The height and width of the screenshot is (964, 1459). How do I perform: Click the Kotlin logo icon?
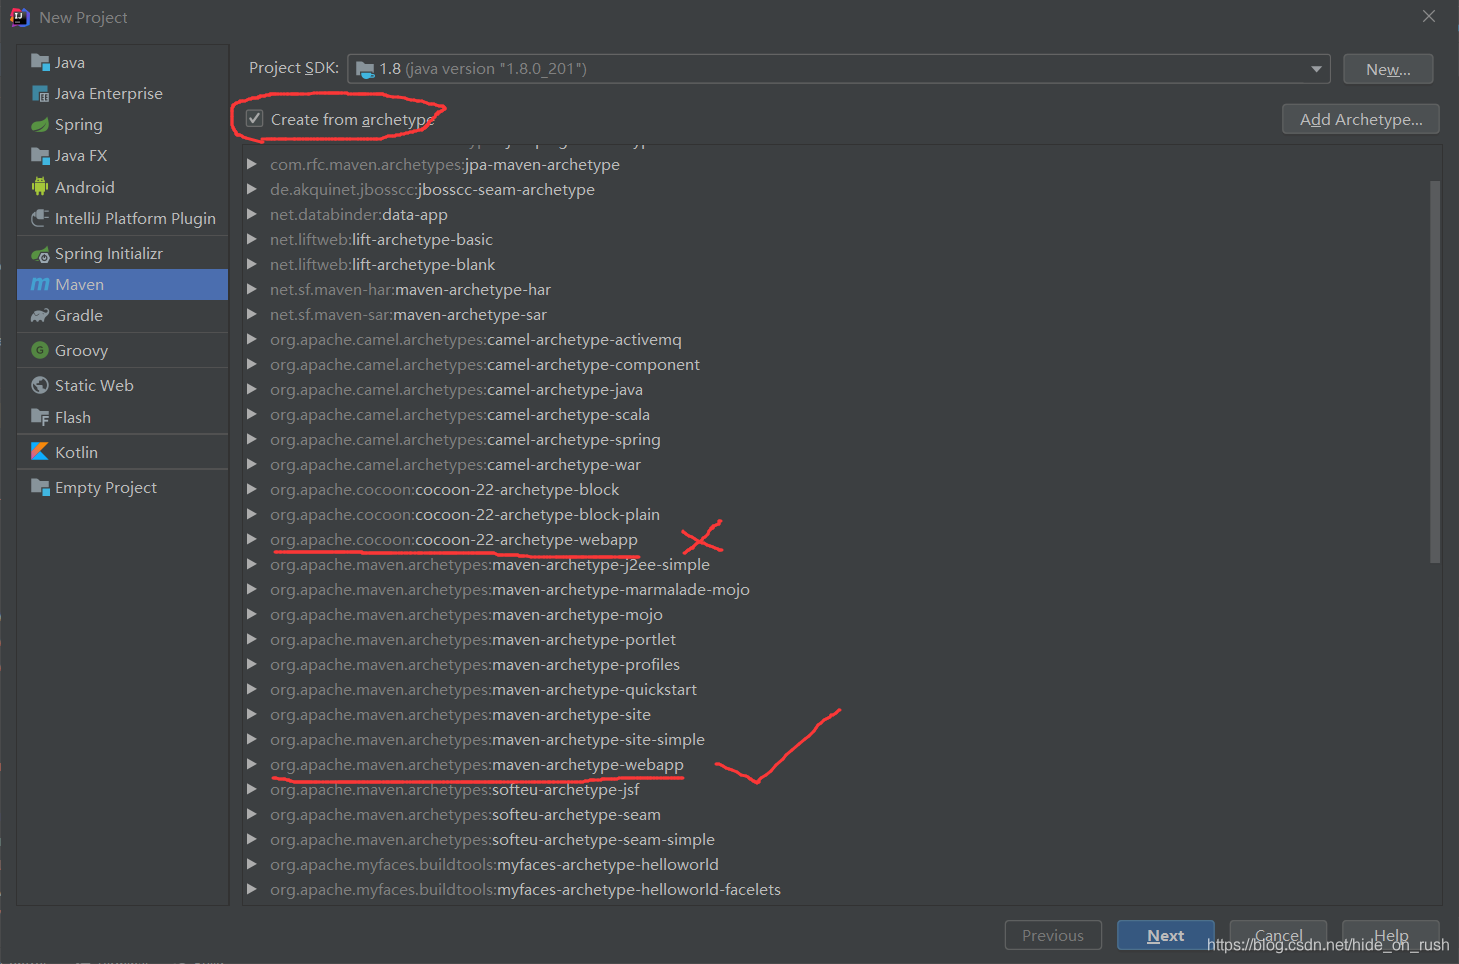point(40,452)
